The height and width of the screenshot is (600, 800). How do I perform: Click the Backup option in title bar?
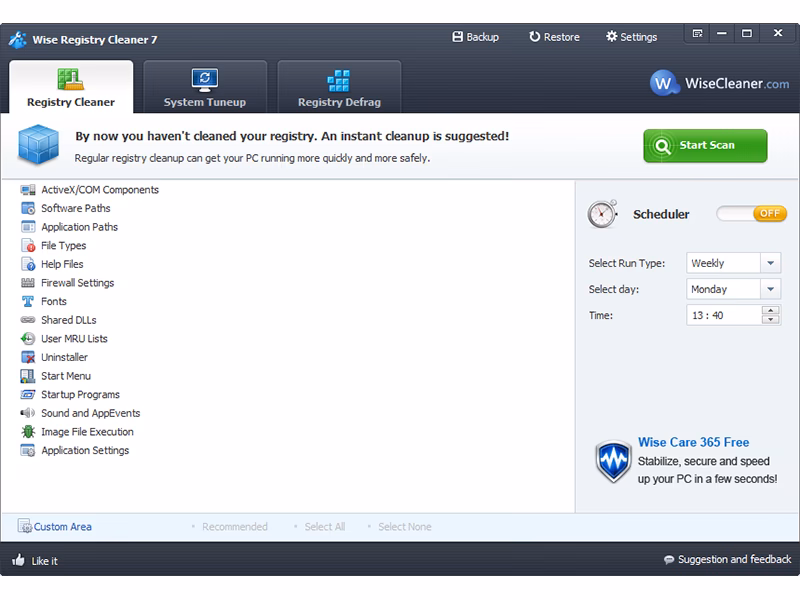pos(475,37)
